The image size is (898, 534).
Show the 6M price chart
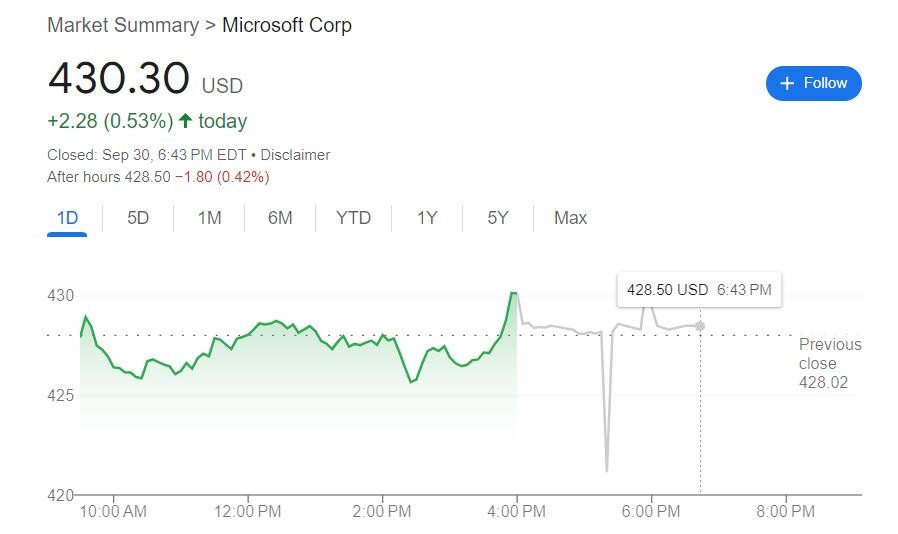(280, 218)
